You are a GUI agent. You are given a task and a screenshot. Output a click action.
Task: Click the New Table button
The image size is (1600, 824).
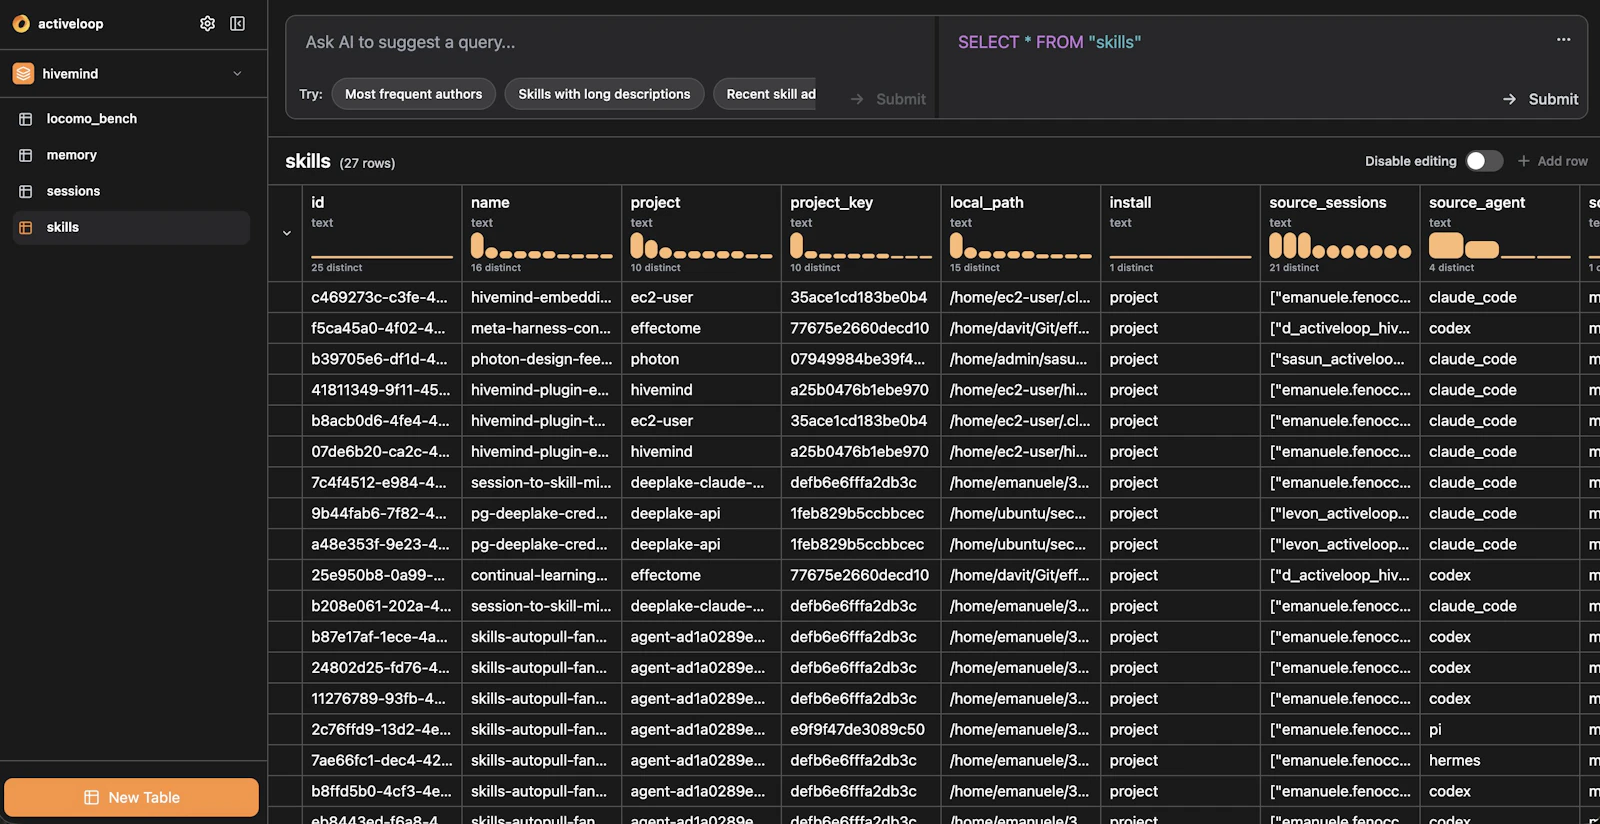[x=132, y=797]
